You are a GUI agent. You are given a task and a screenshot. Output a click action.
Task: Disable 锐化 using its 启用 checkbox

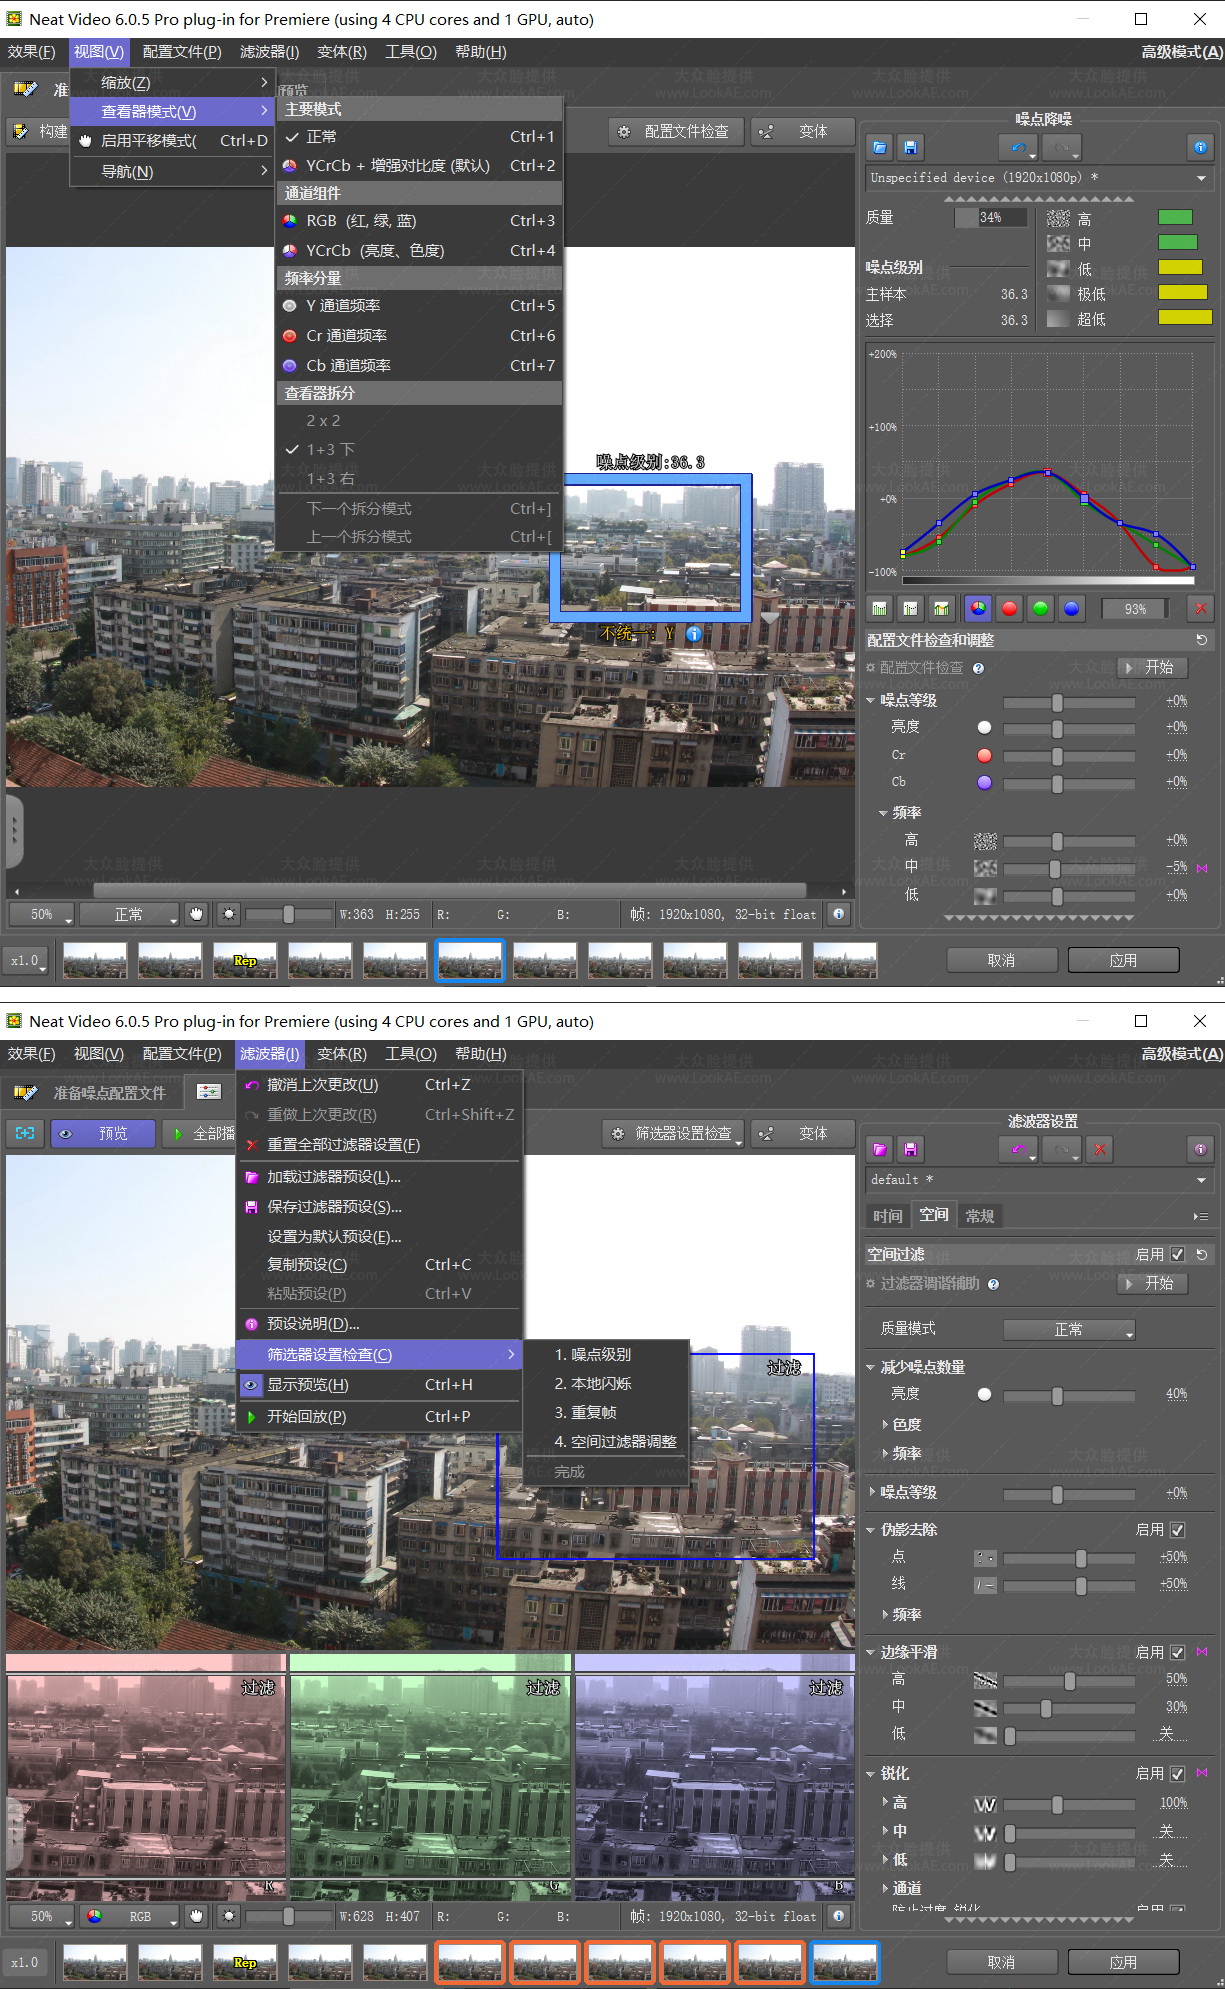1177,1773
